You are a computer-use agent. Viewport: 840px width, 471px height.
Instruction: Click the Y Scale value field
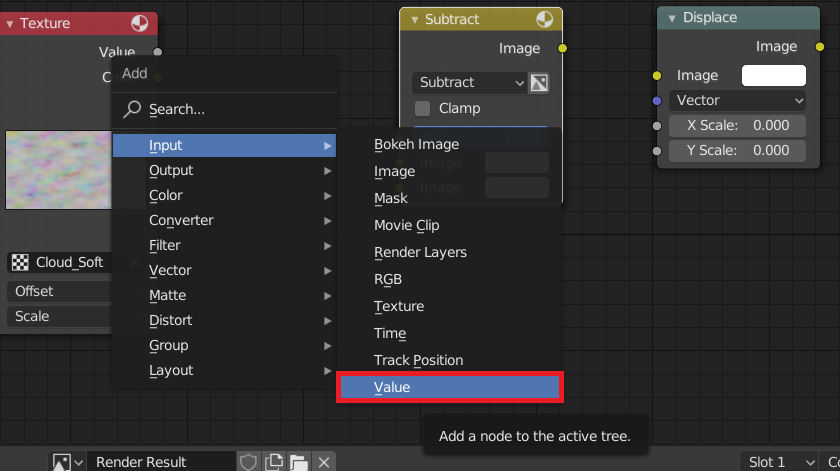738,151
